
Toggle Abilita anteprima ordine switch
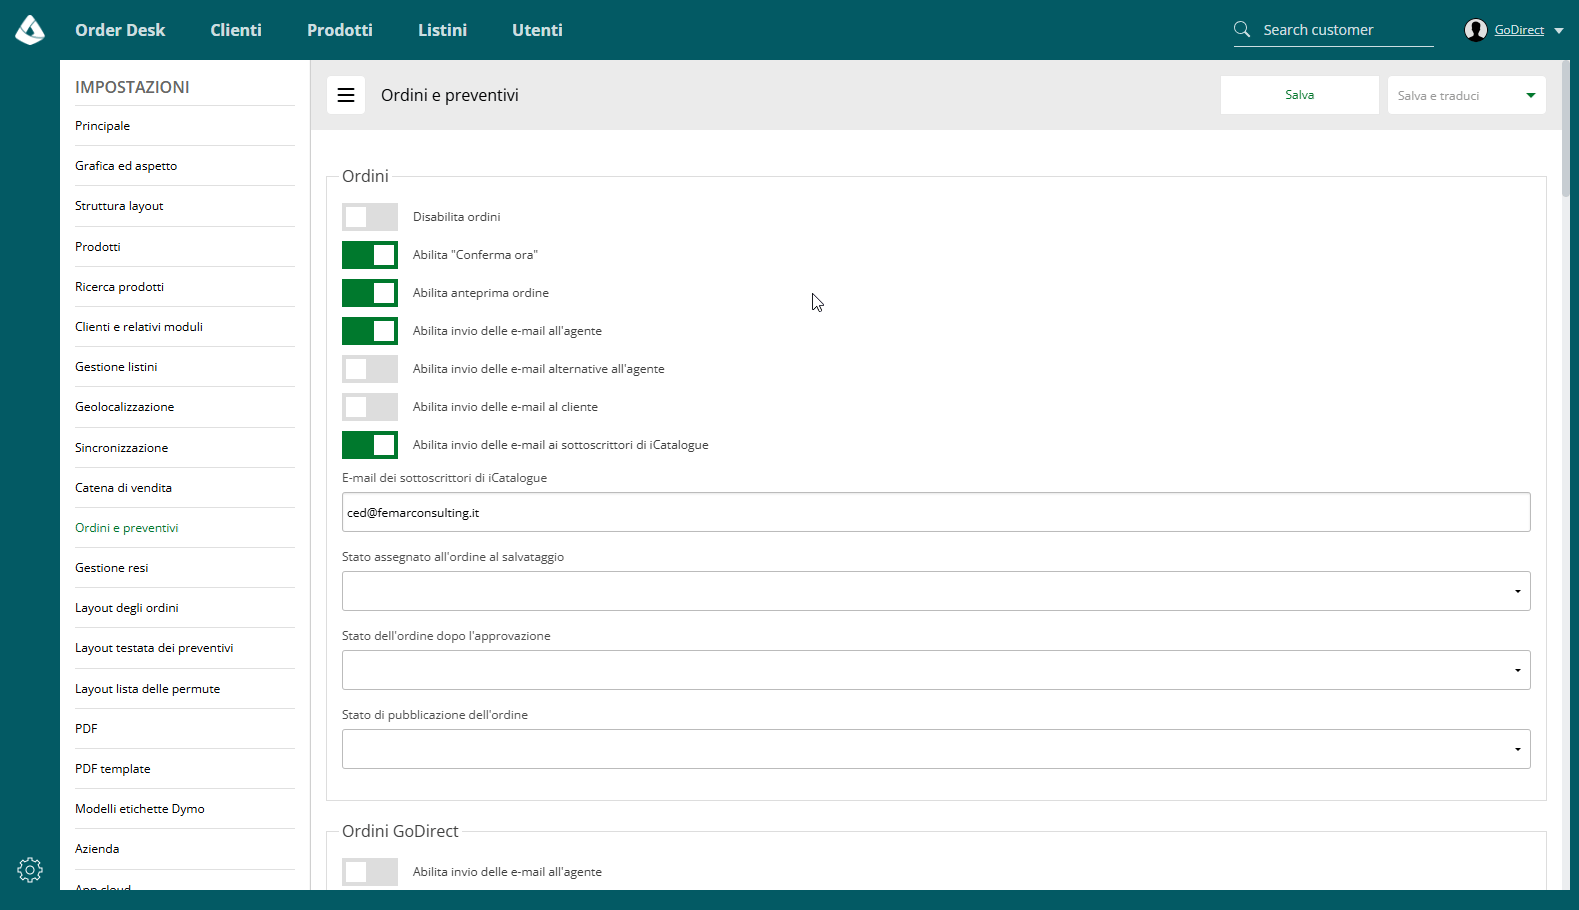(x=370, y=293)
